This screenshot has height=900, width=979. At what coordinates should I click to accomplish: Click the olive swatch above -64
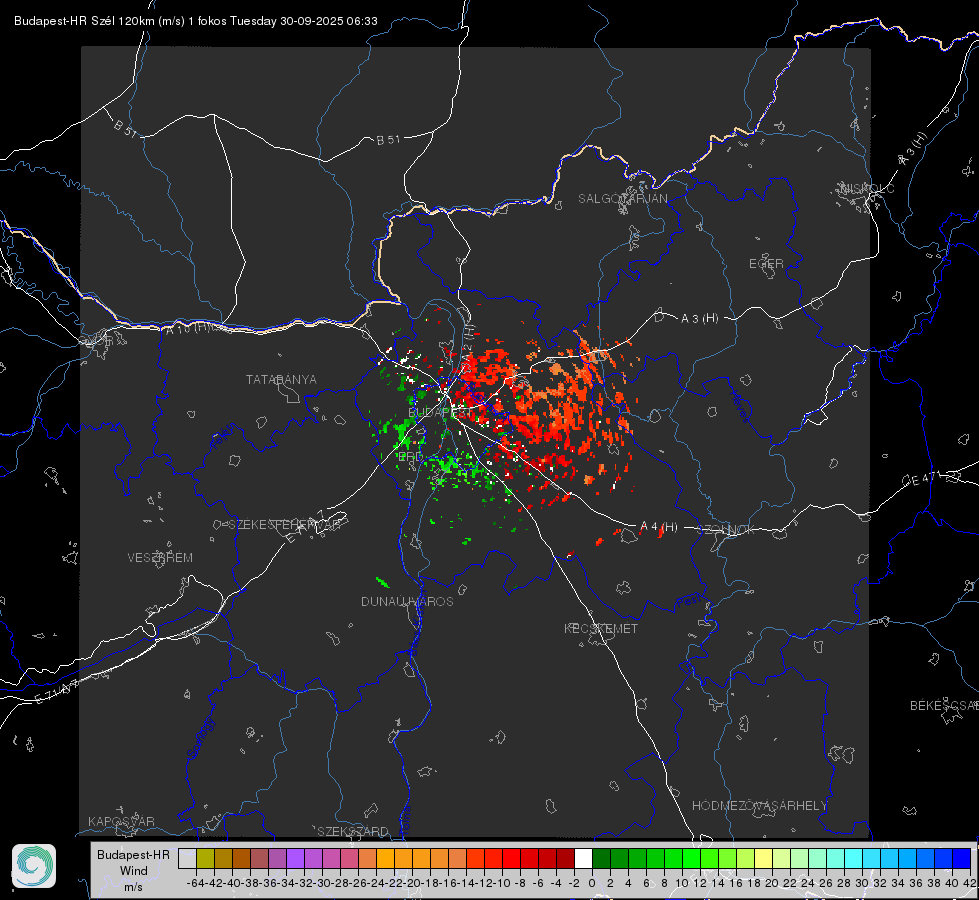[205, 858]
